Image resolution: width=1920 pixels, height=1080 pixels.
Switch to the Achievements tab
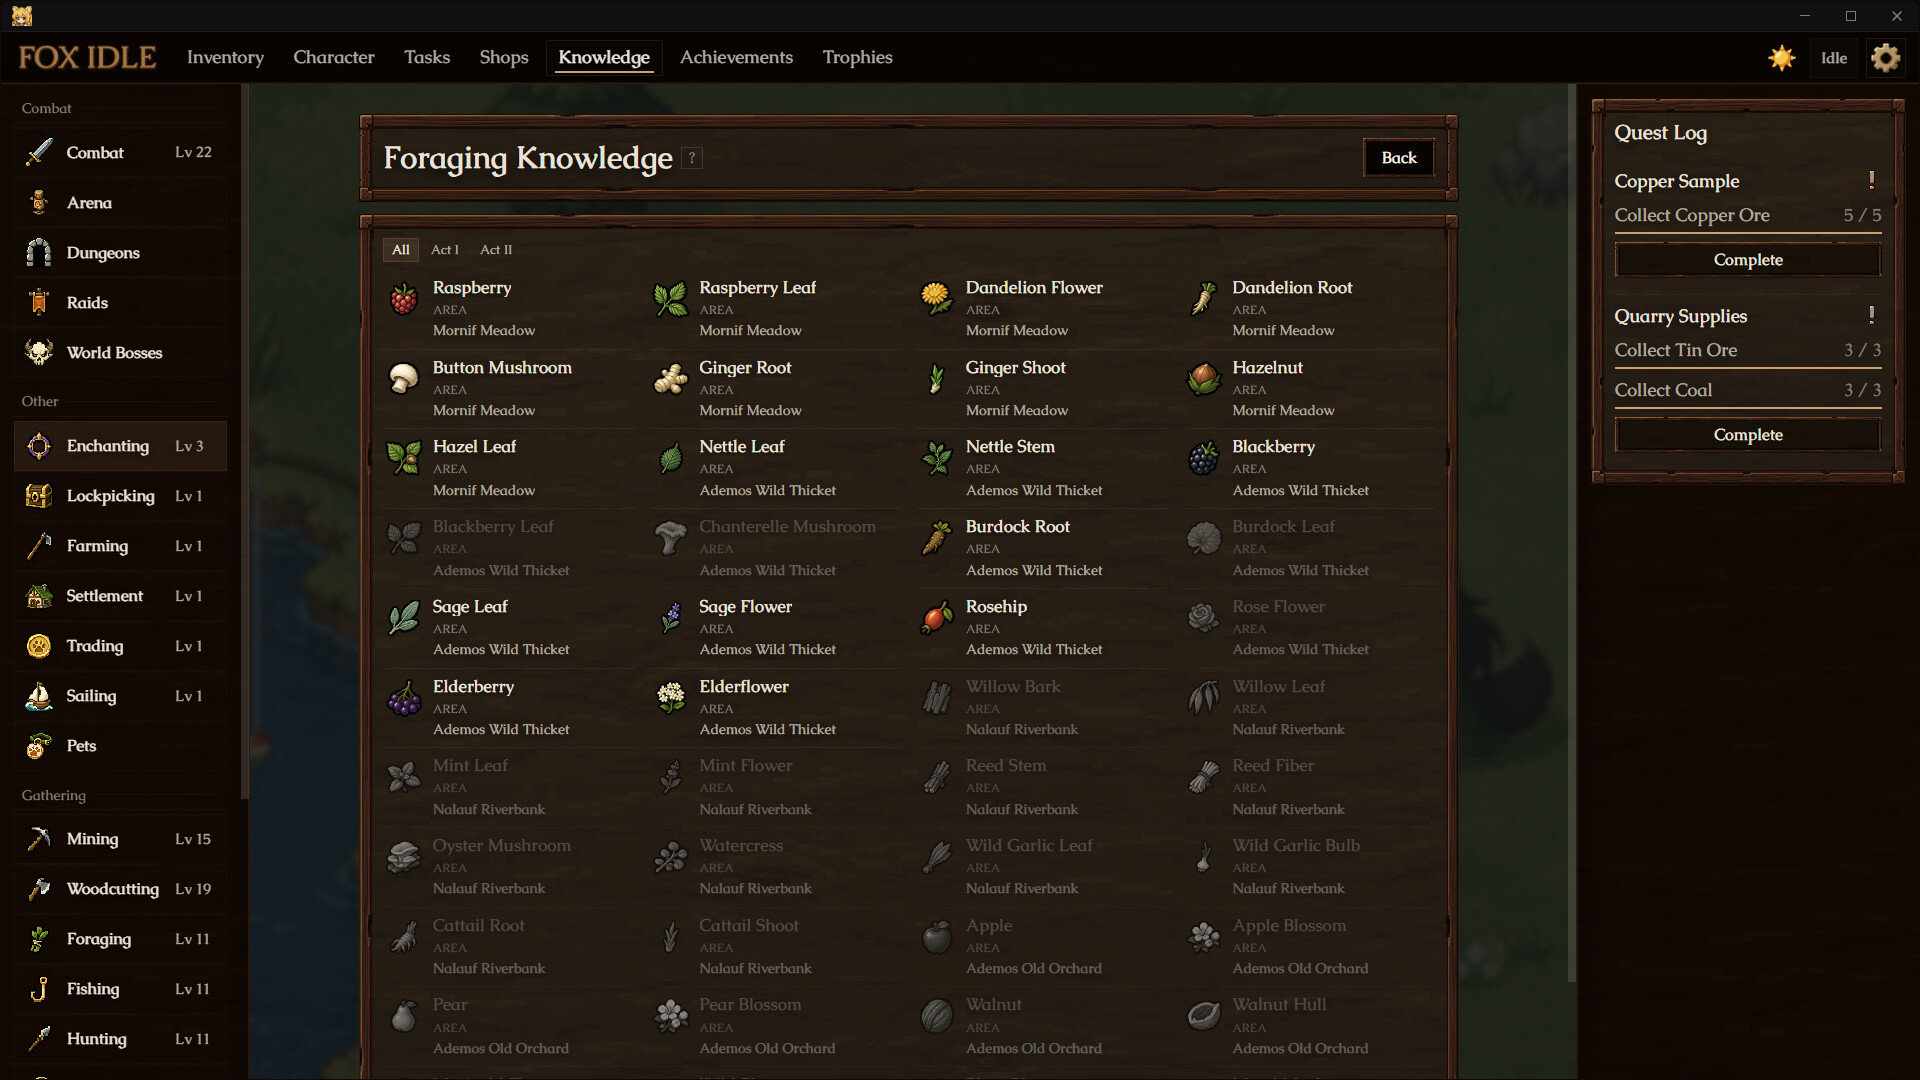point(736,57)
